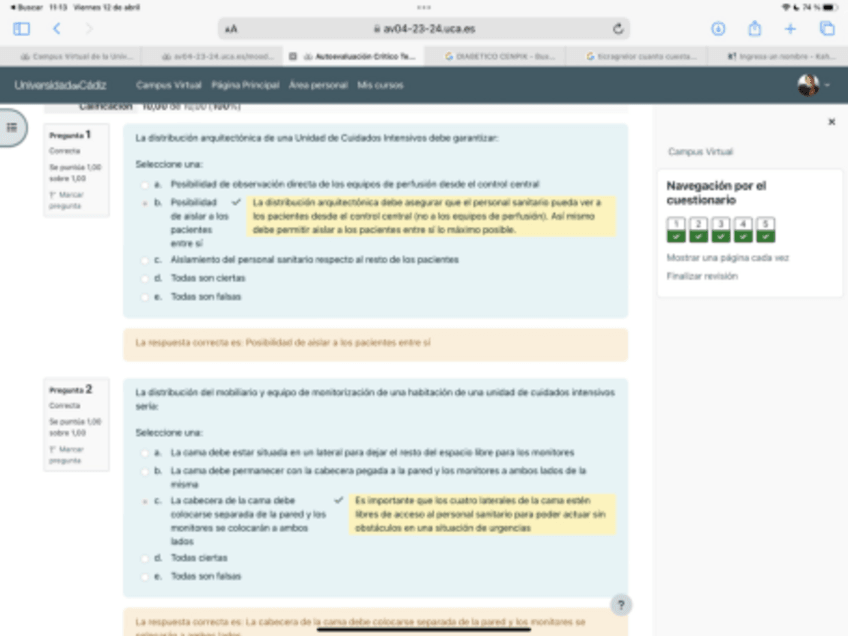The image size is (848, 636).
Task: Open the AA reader text-size menu
Action: coord(231,29)
